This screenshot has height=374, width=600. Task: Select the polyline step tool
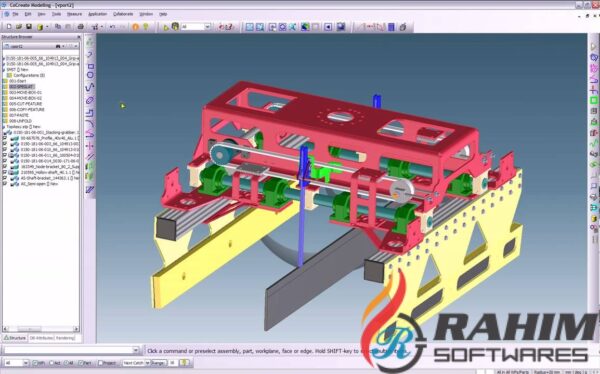pos(90,113)
